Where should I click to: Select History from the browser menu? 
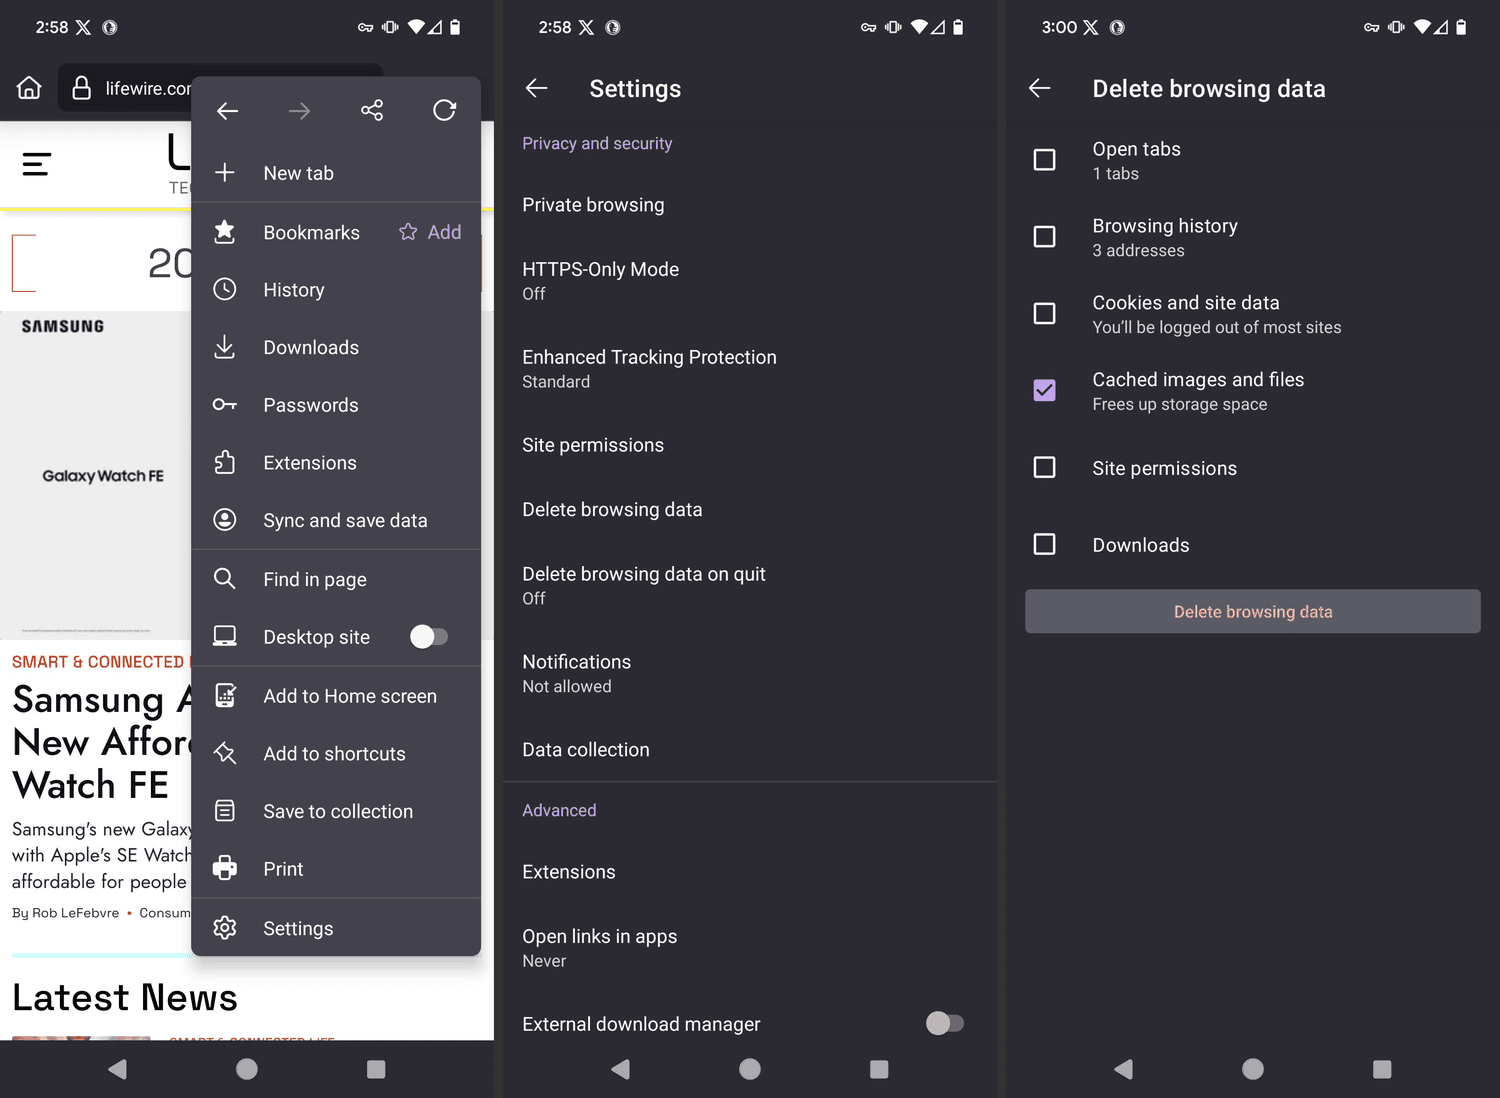(x=294, y=290)
